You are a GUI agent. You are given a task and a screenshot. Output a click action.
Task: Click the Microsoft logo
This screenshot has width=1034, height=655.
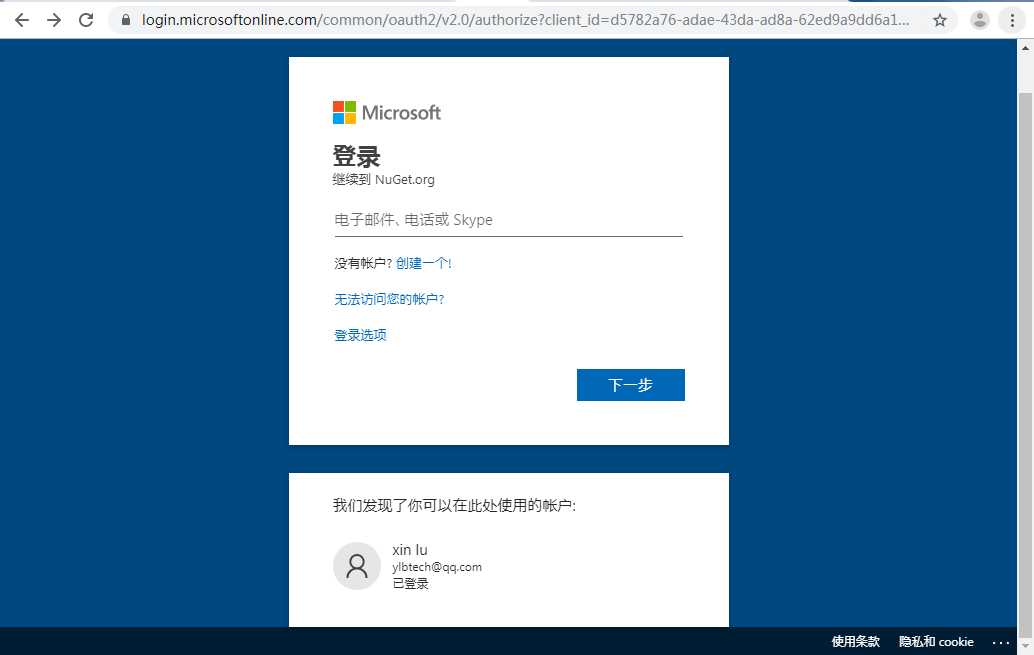(386, 113)
